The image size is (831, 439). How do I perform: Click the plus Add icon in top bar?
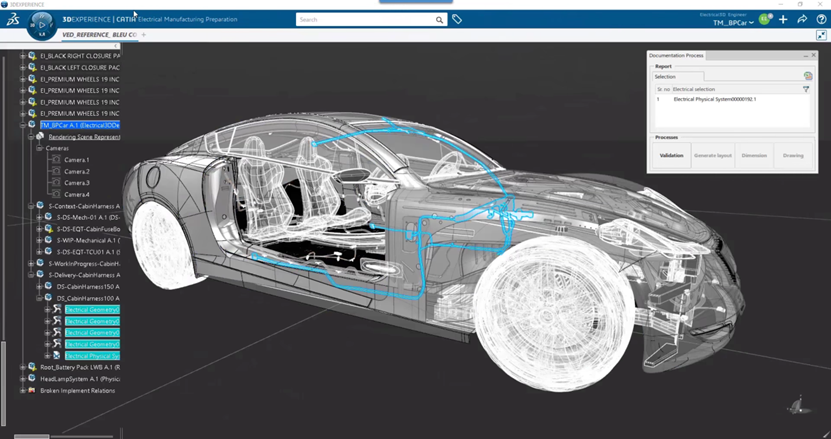pyautogui.click(x=783, y=20)
